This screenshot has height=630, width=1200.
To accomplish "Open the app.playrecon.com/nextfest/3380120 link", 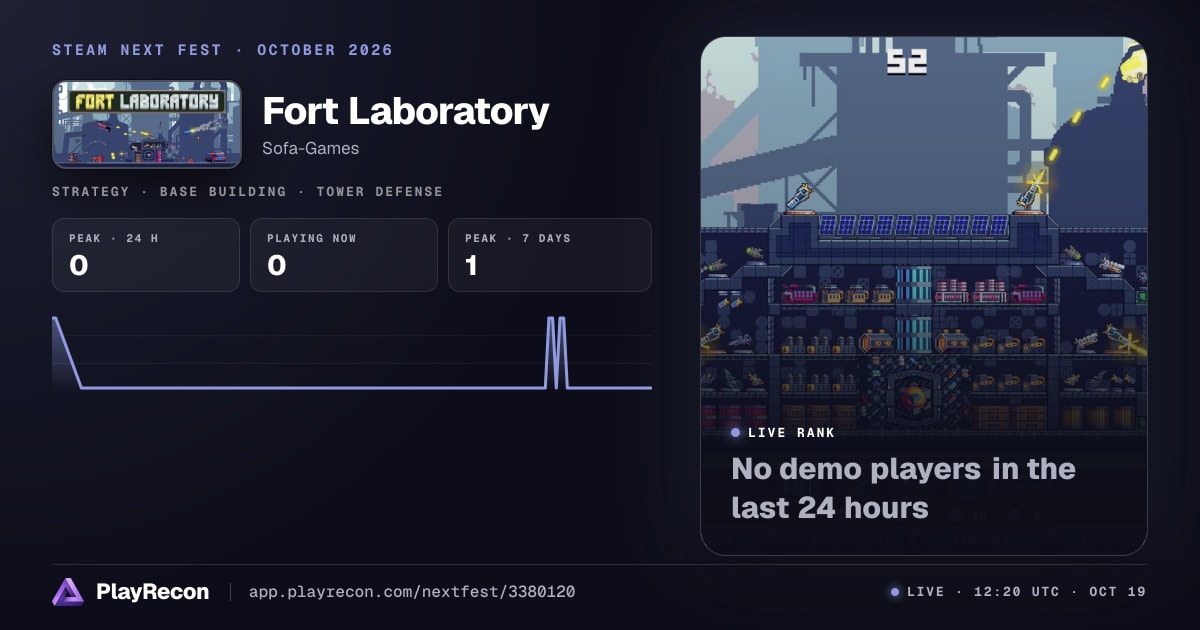I will pos(411,592).
